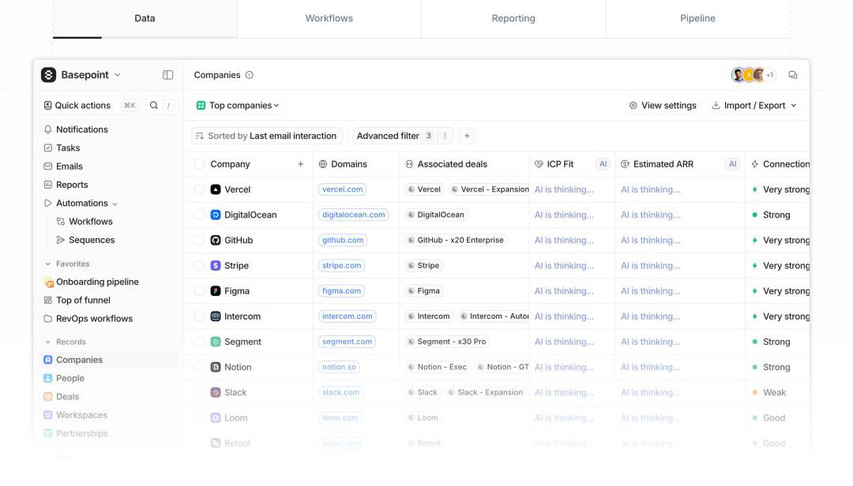The height and width of the screenshot is (486, 853).
Task: Click the Vercel company logo
Action: [215, 189]
